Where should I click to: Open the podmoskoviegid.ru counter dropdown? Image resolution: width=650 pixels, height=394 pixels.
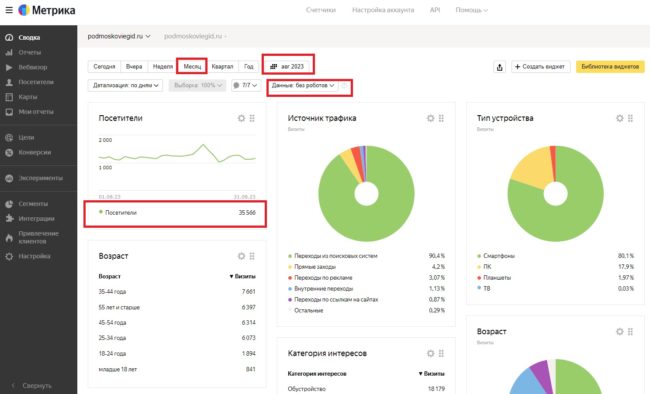(119, 36)
